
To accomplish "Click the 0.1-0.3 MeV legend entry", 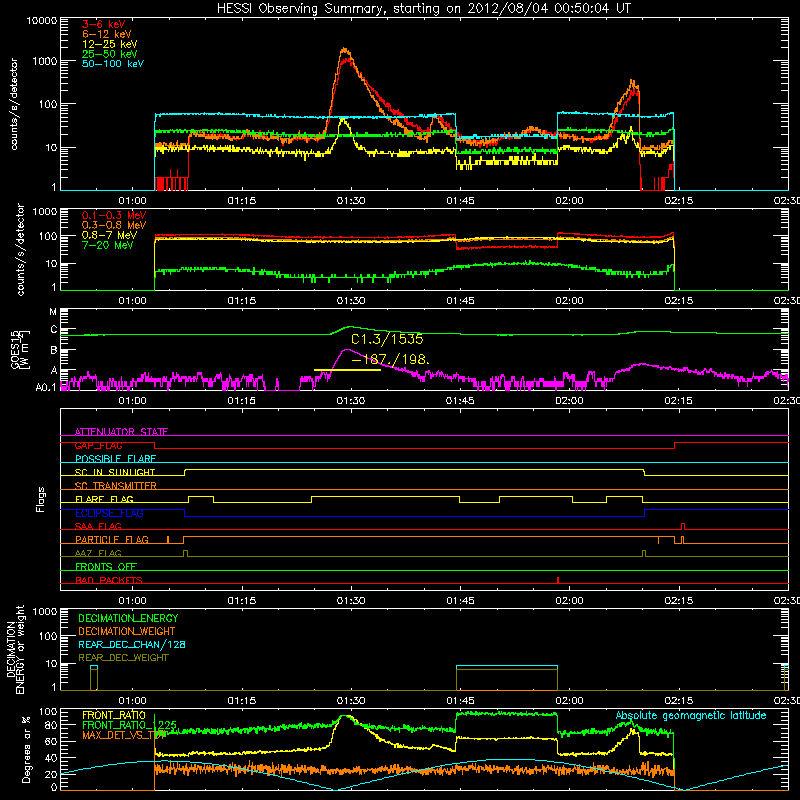I will pyautogui.click(x=114, y=215).
